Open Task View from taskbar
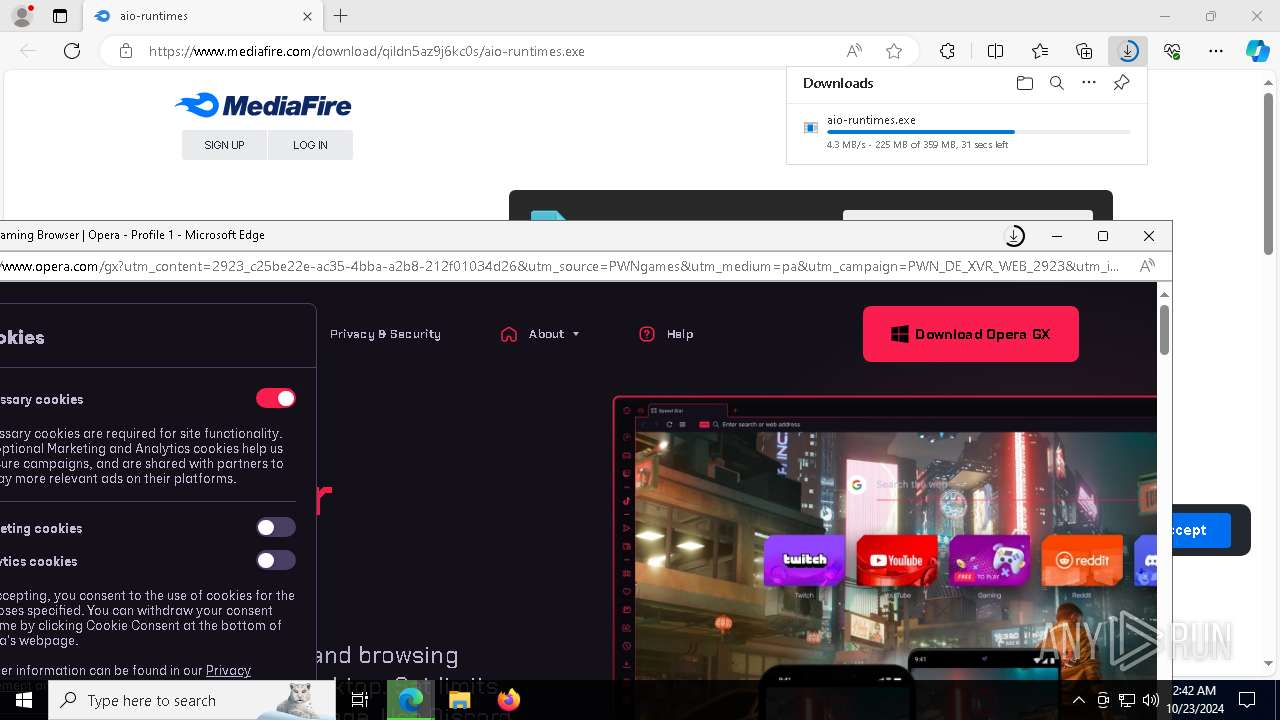The width and height of the screenshot is (1280, 720). pyautogui.click(x=360, y=700)
